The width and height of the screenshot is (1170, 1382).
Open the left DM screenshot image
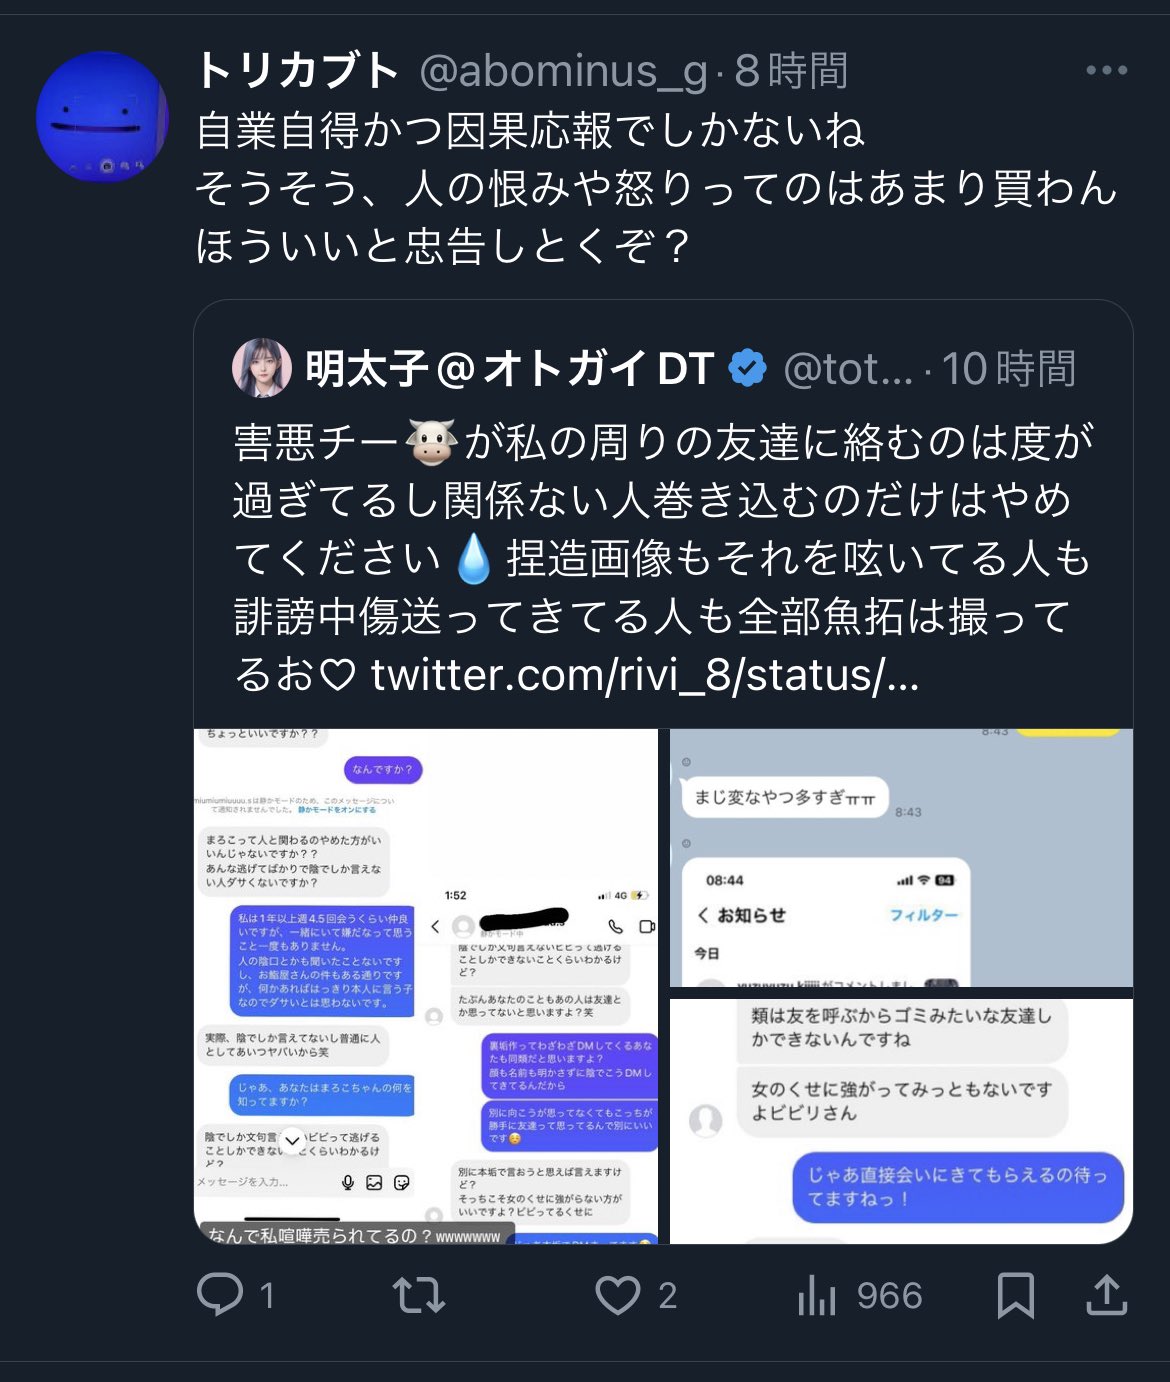point(426,986)
